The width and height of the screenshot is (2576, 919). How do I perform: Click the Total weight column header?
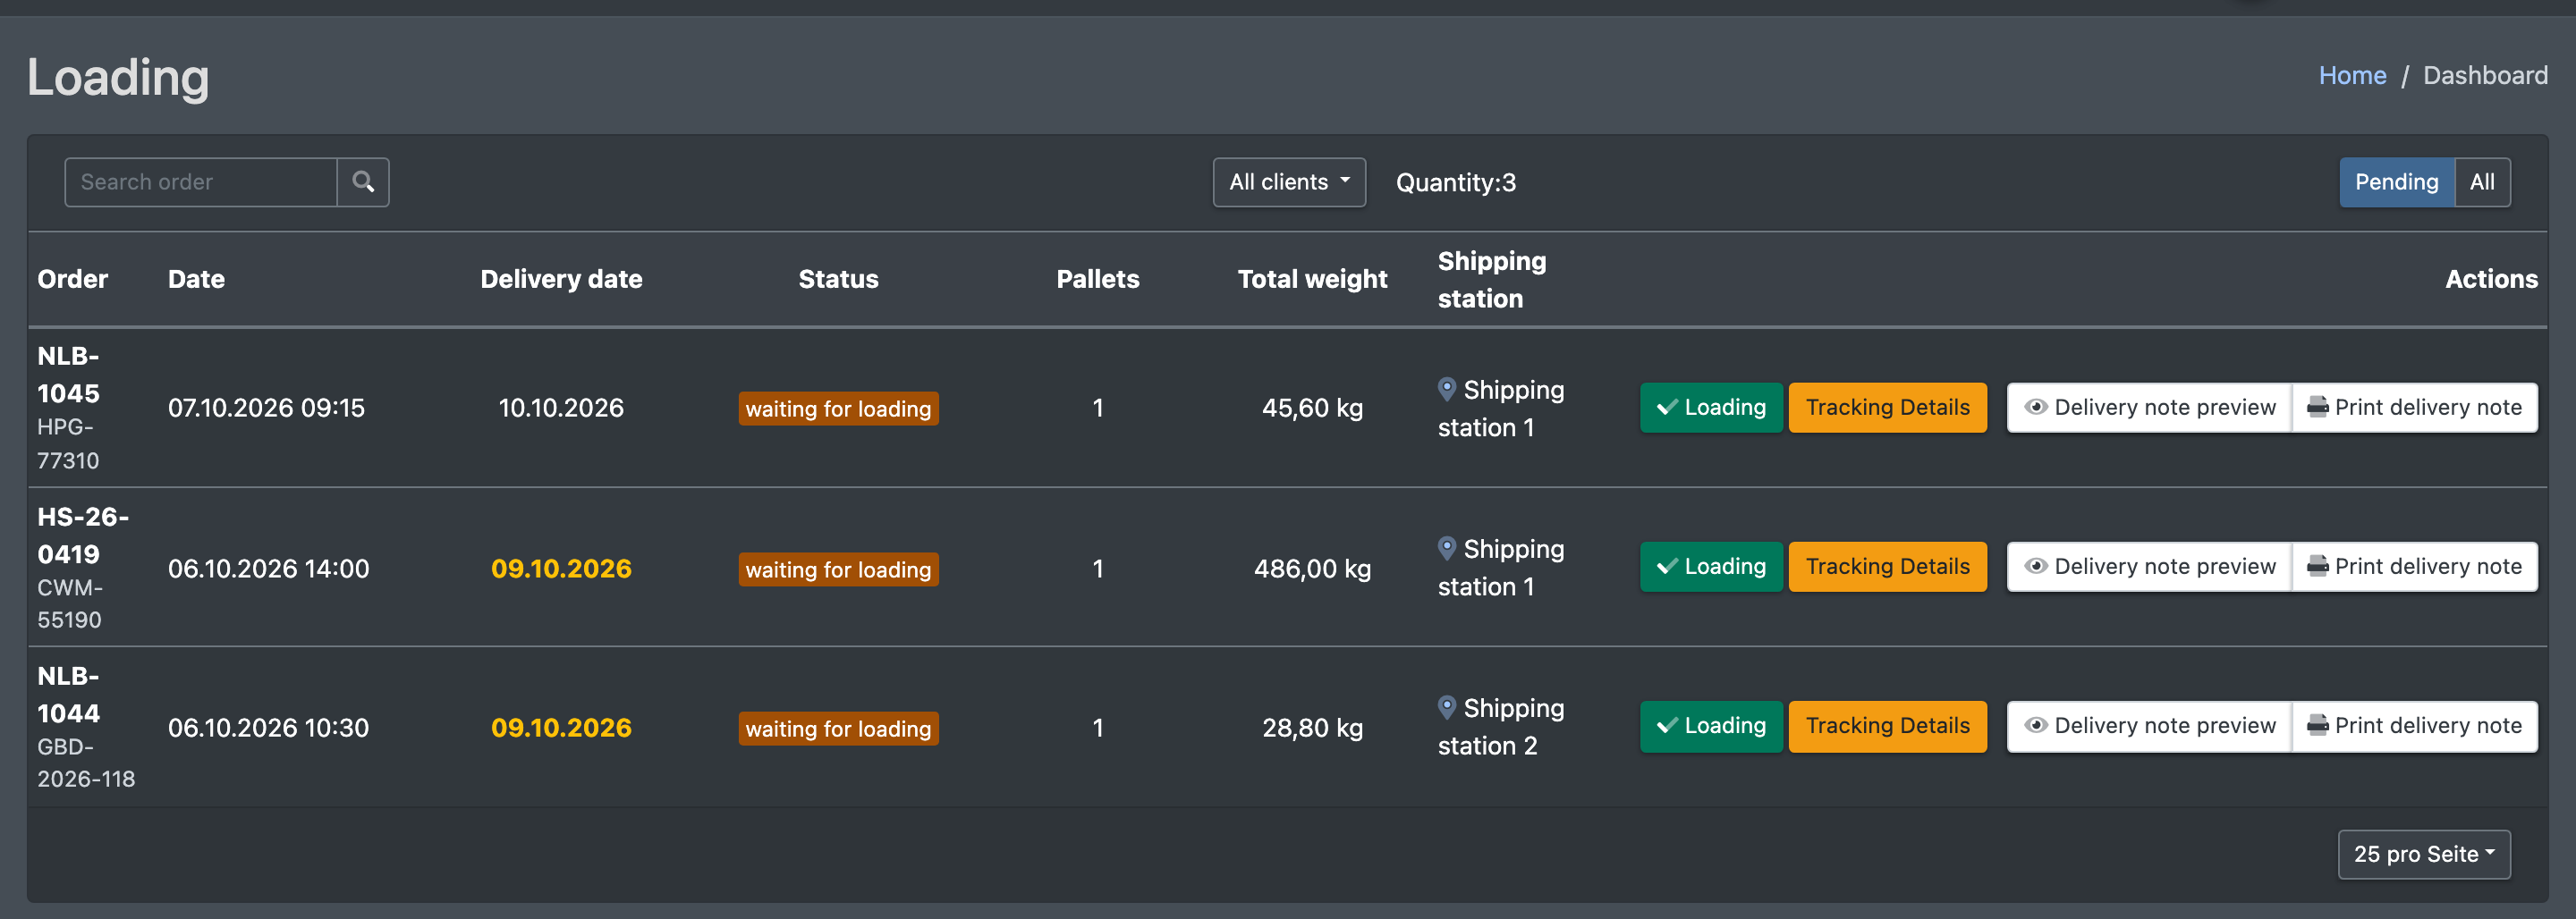pyautogui.click(x=1312, y=279)
